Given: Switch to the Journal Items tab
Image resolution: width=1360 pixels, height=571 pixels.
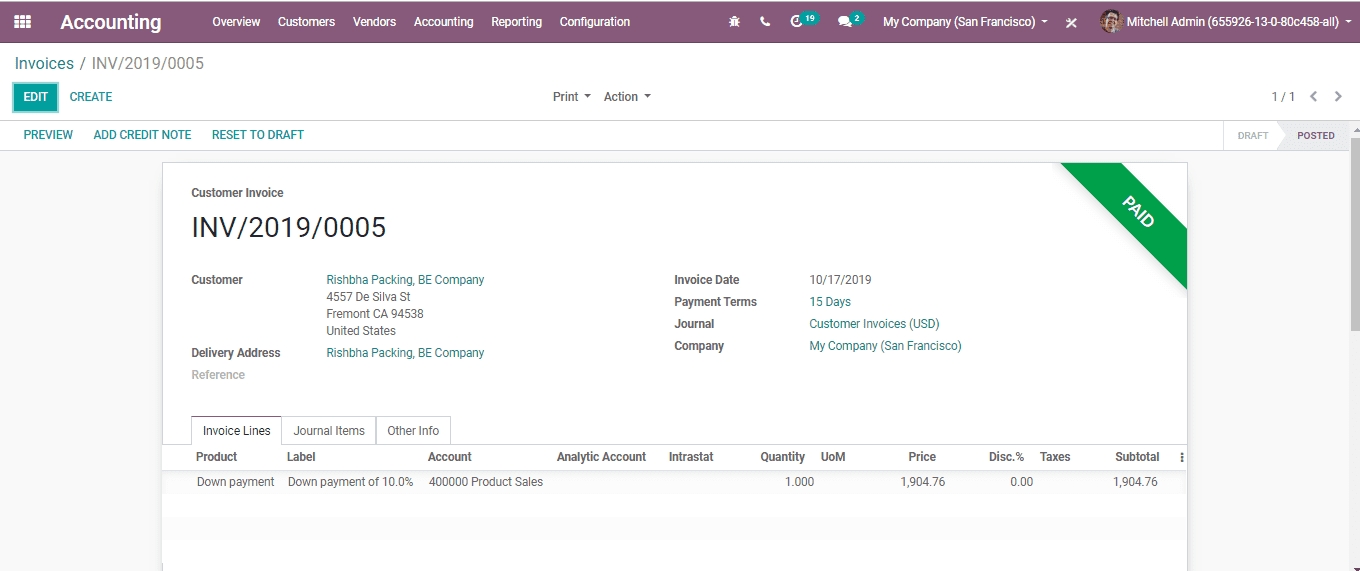Looking at the screenshot, I should tap(328, 431).
